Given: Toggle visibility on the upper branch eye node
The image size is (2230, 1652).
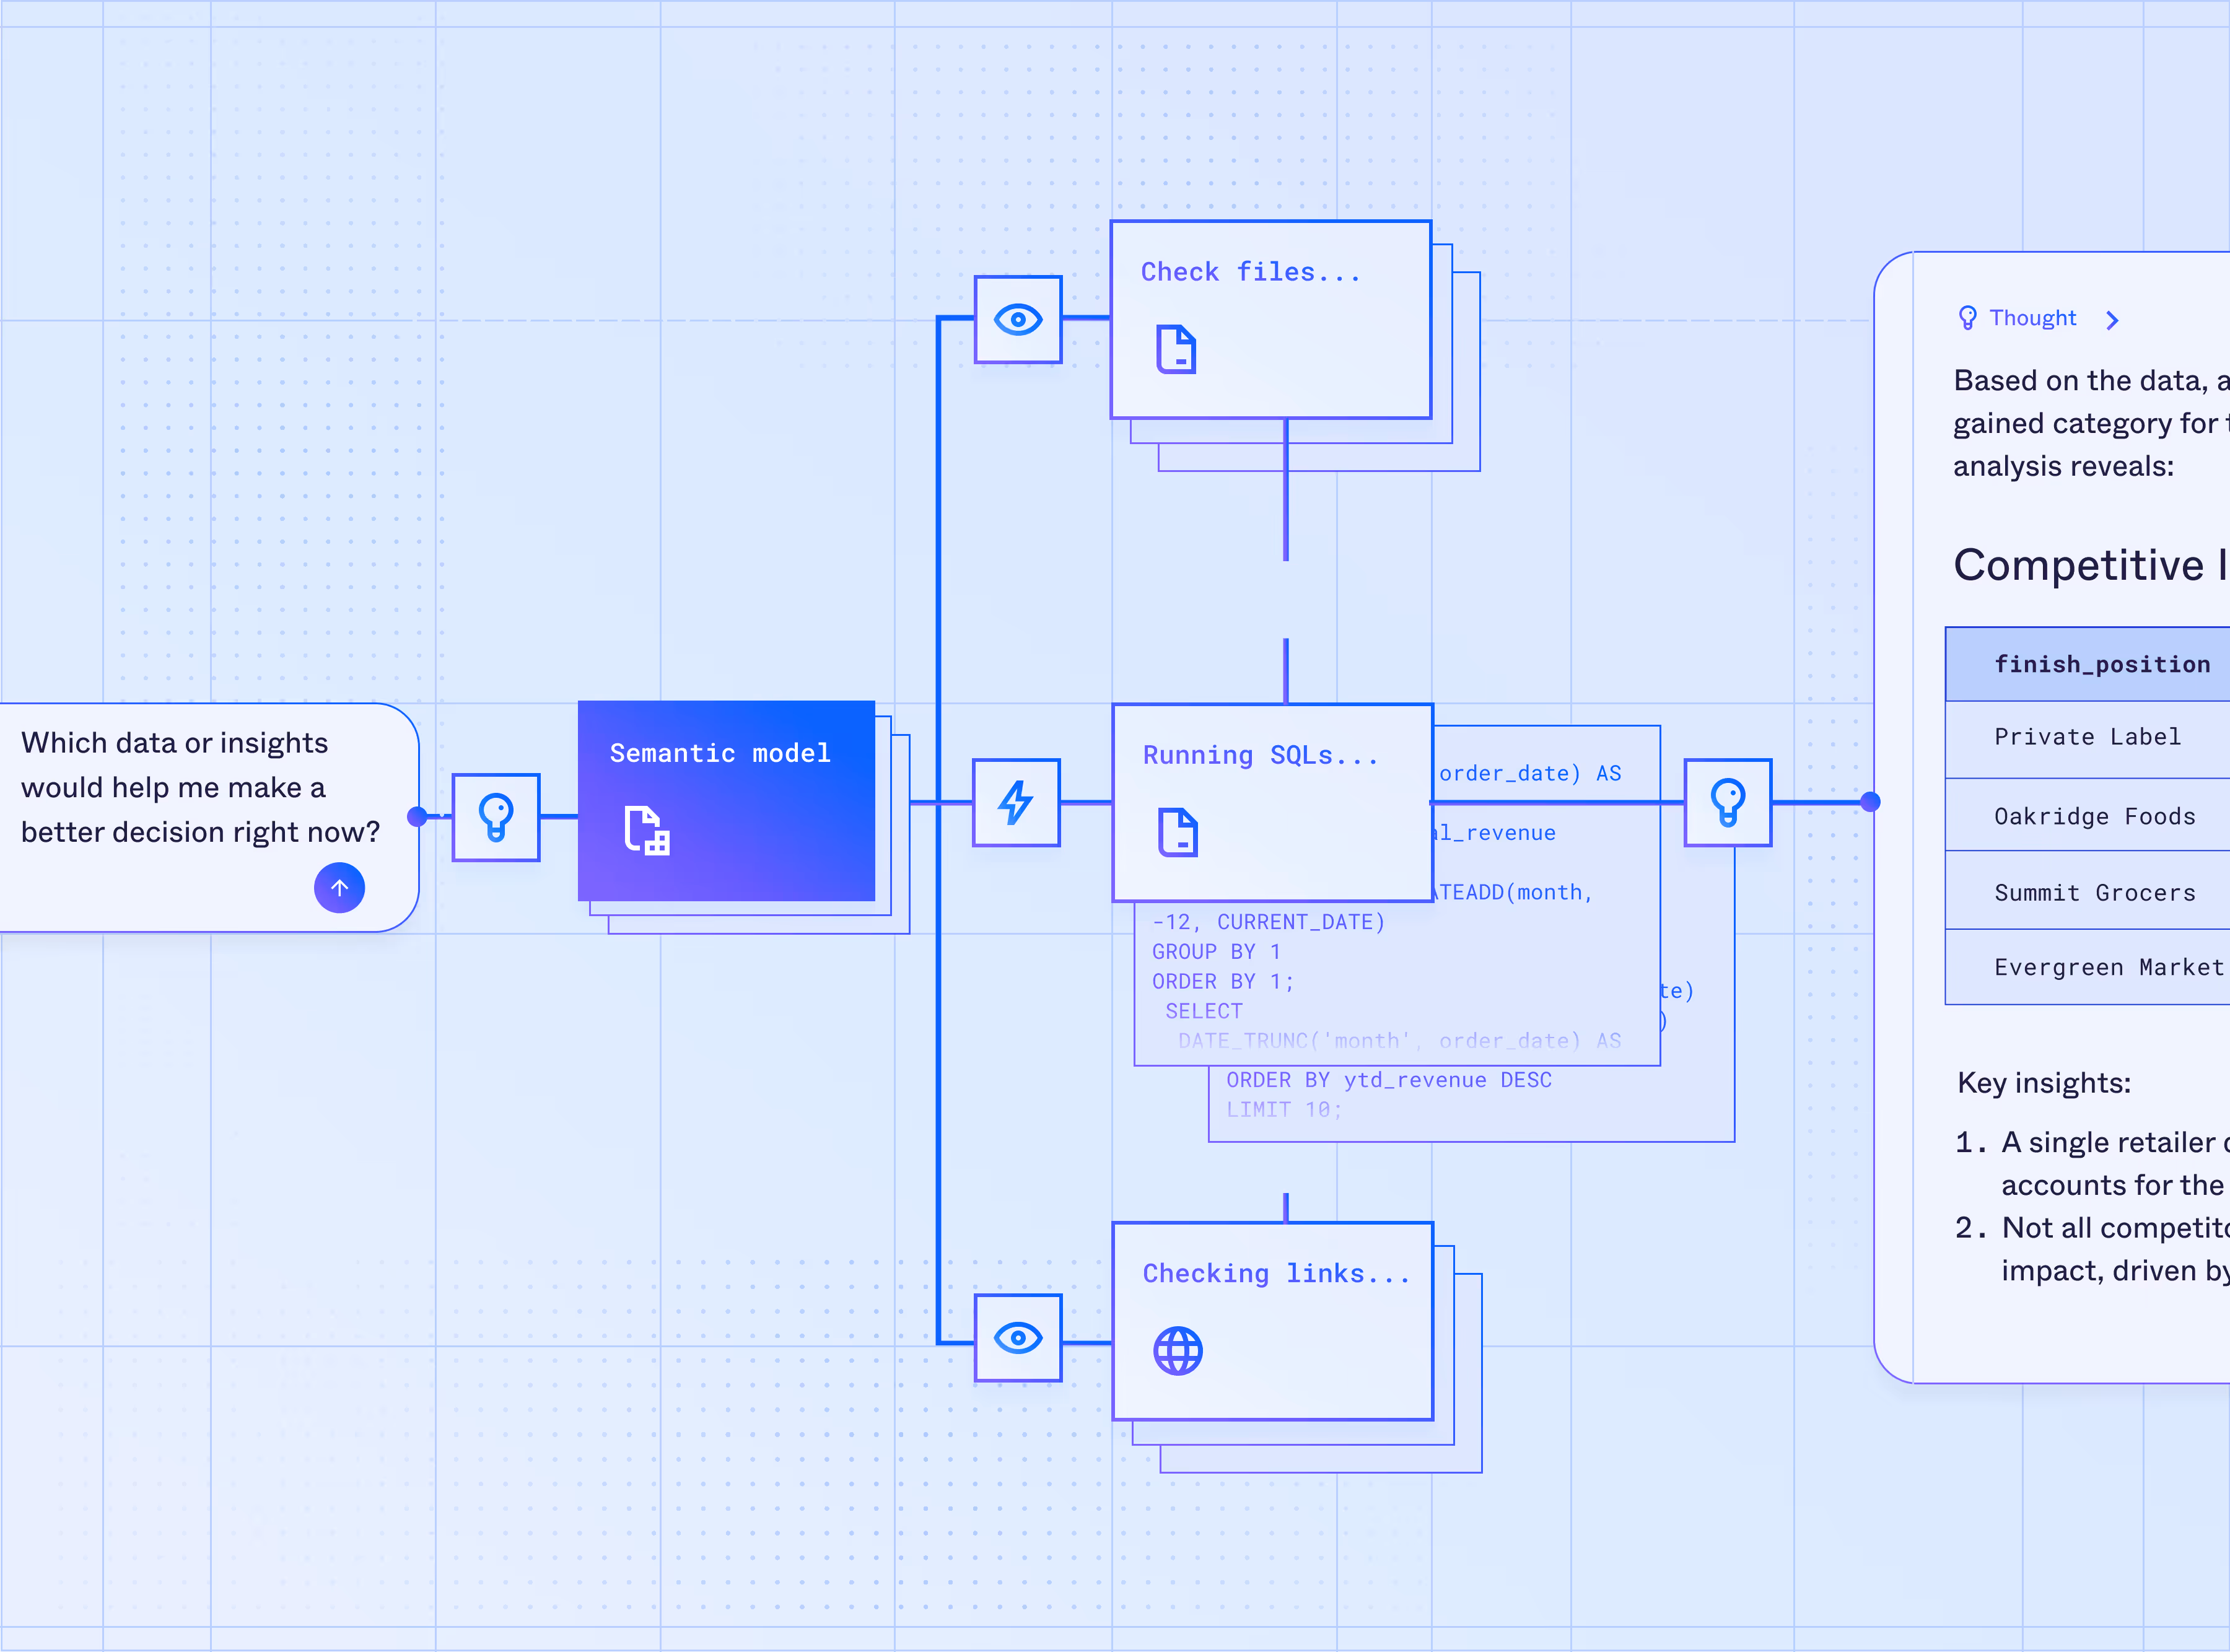Looking at the screenshot, I should [x=1017, y=320].
